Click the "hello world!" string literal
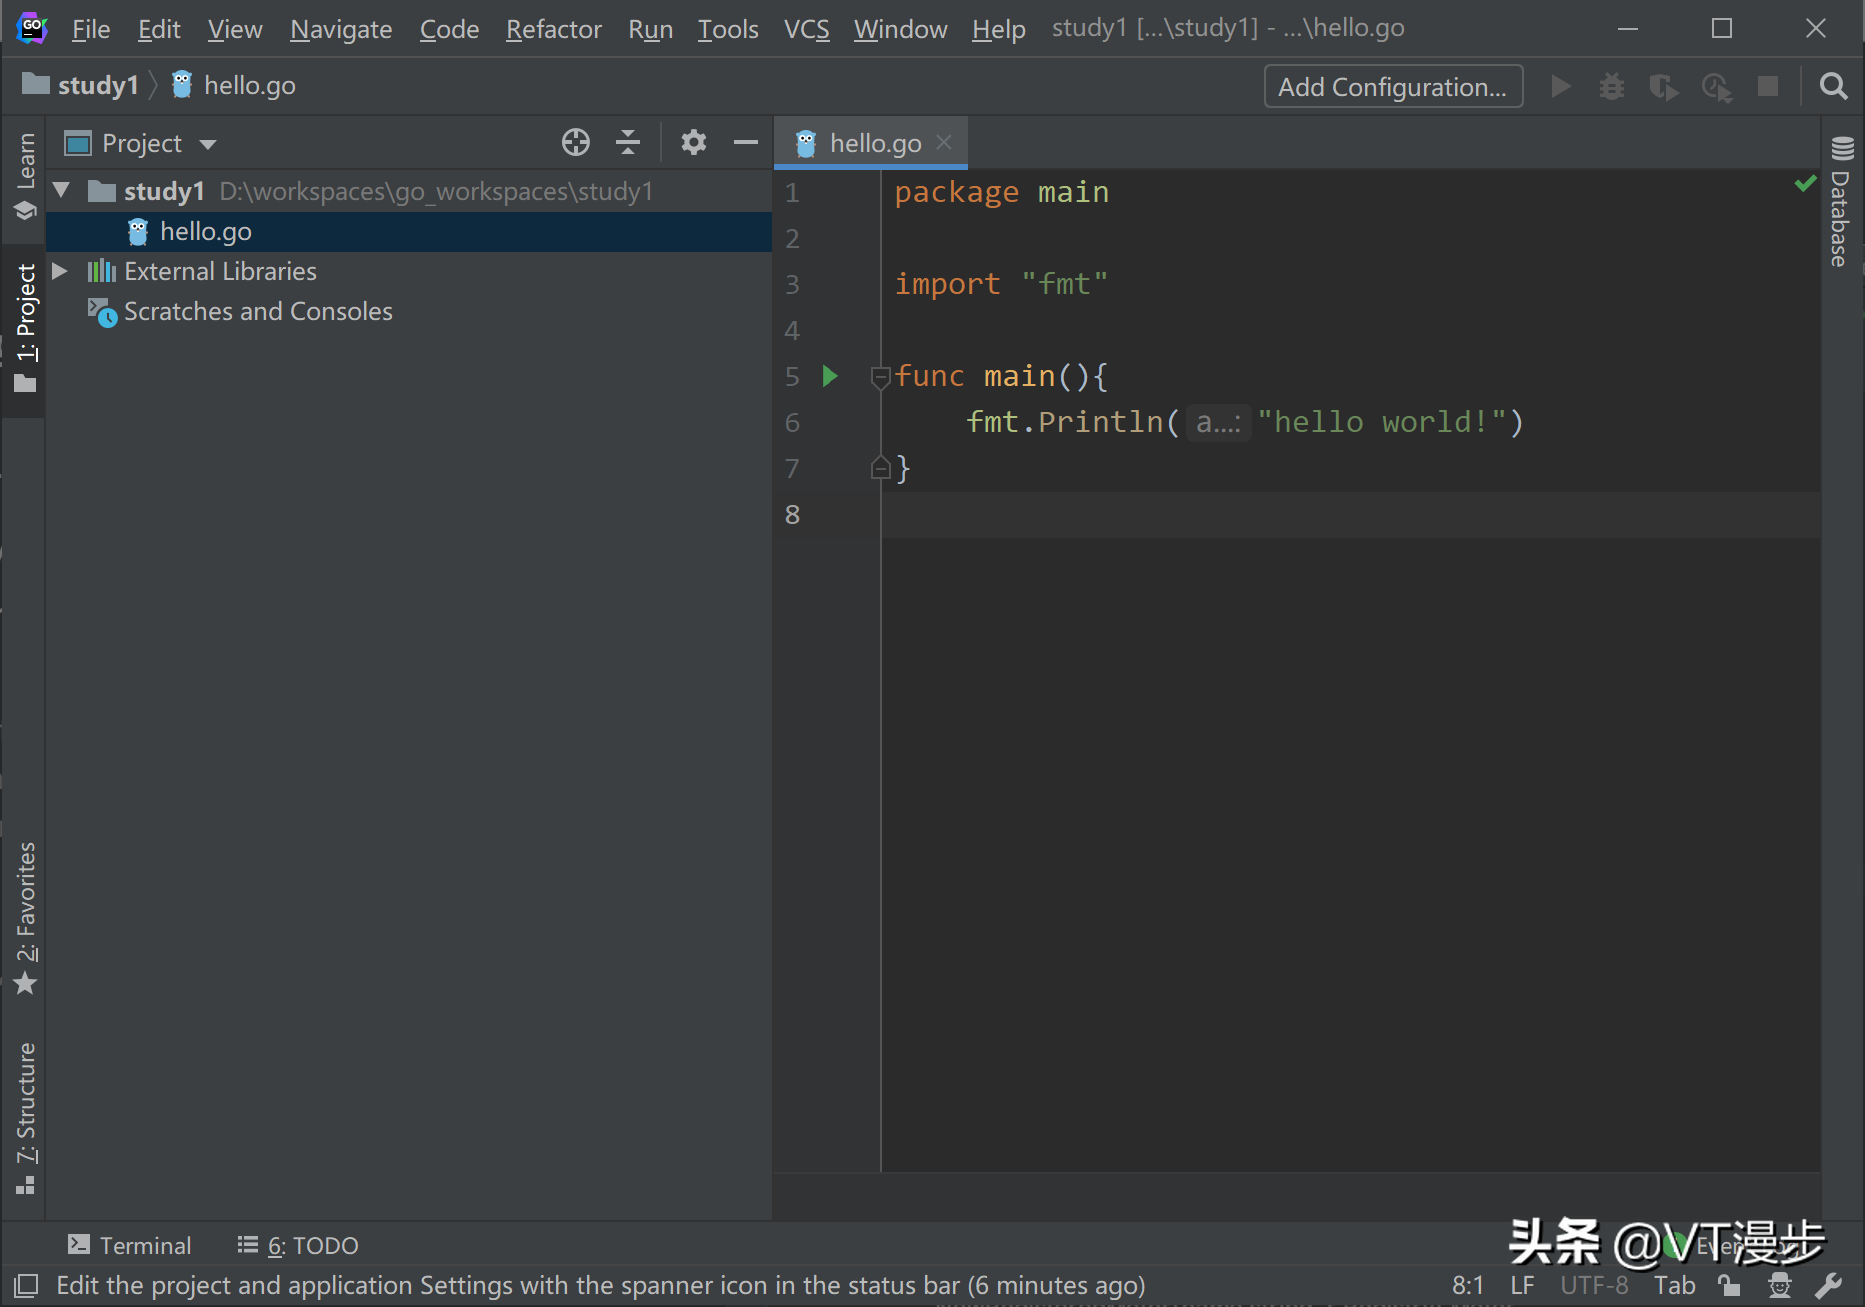 pos(1382,422)
